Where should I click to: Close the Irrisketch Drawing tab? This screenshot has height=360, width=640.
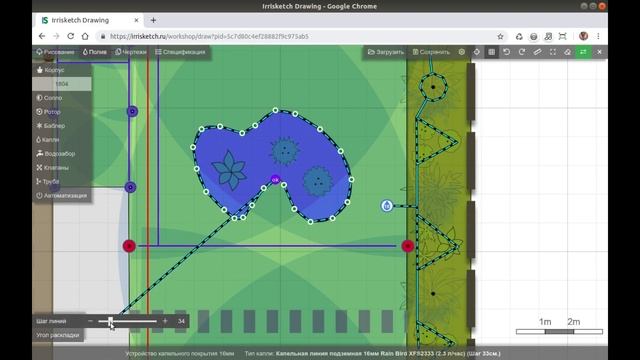[136, 20]
